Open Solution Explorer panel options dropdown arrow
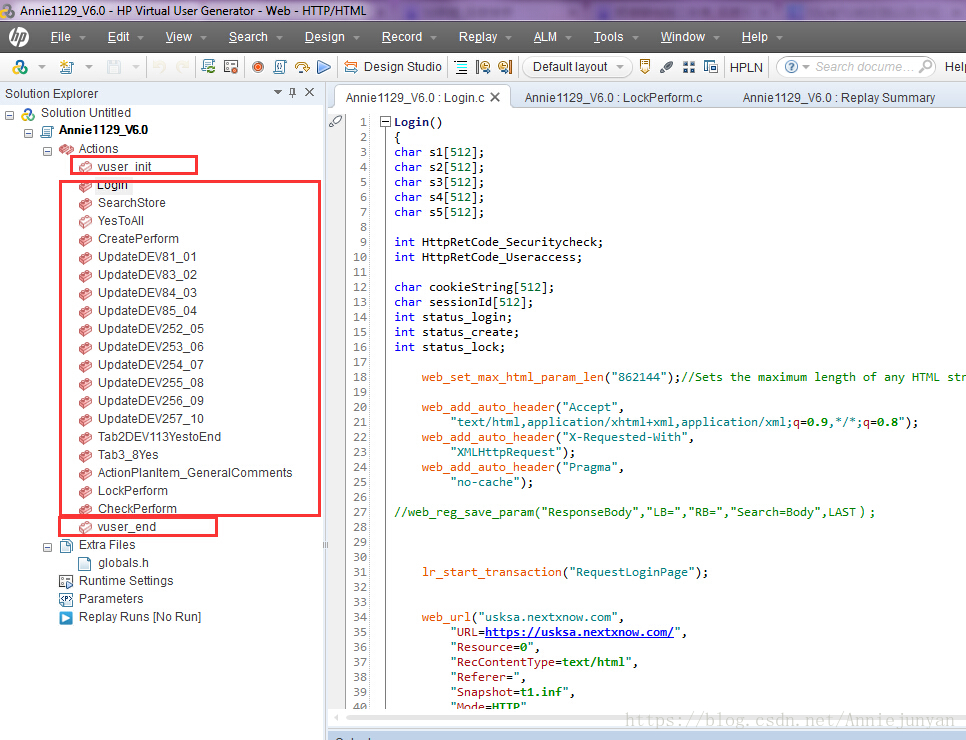The height and width of the screenshot is (740, 966). [x=278, y=92]
